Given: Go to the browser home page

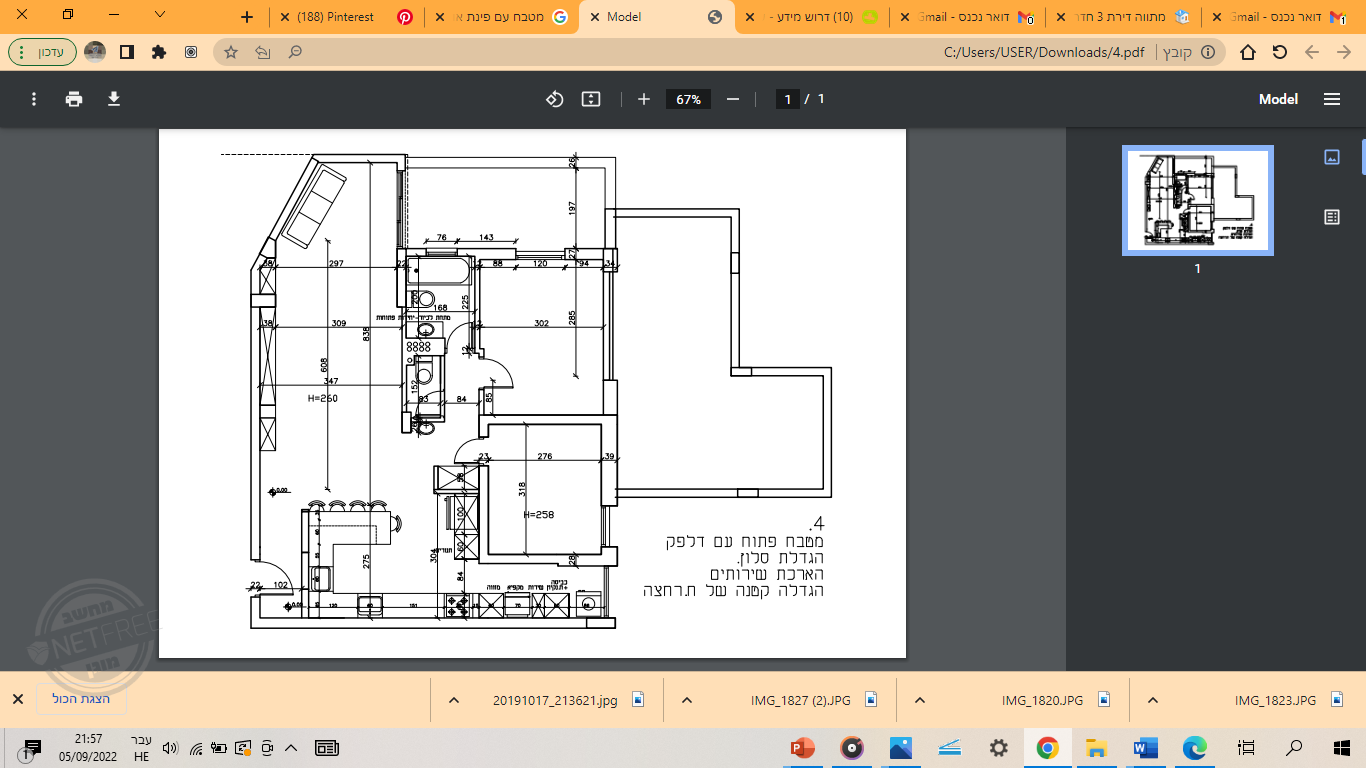Looking at the screenshot, I should 1248,52.
